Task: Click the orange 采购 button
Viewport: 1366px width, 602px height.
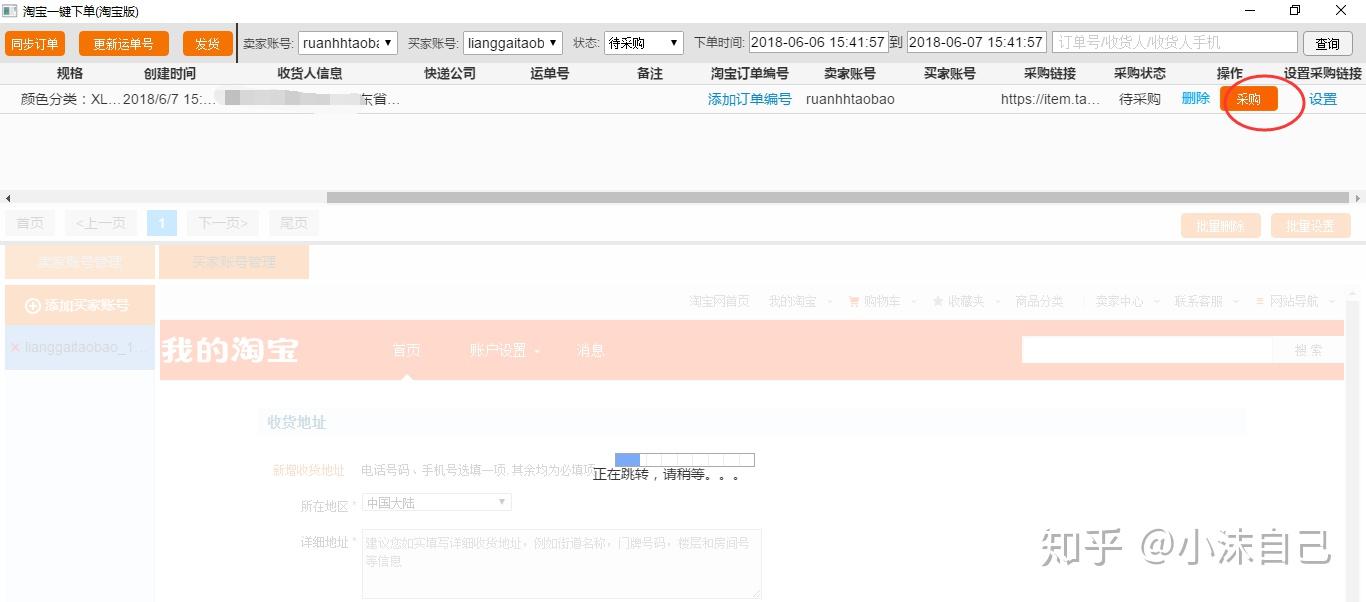Action: tap(1249, 99)
